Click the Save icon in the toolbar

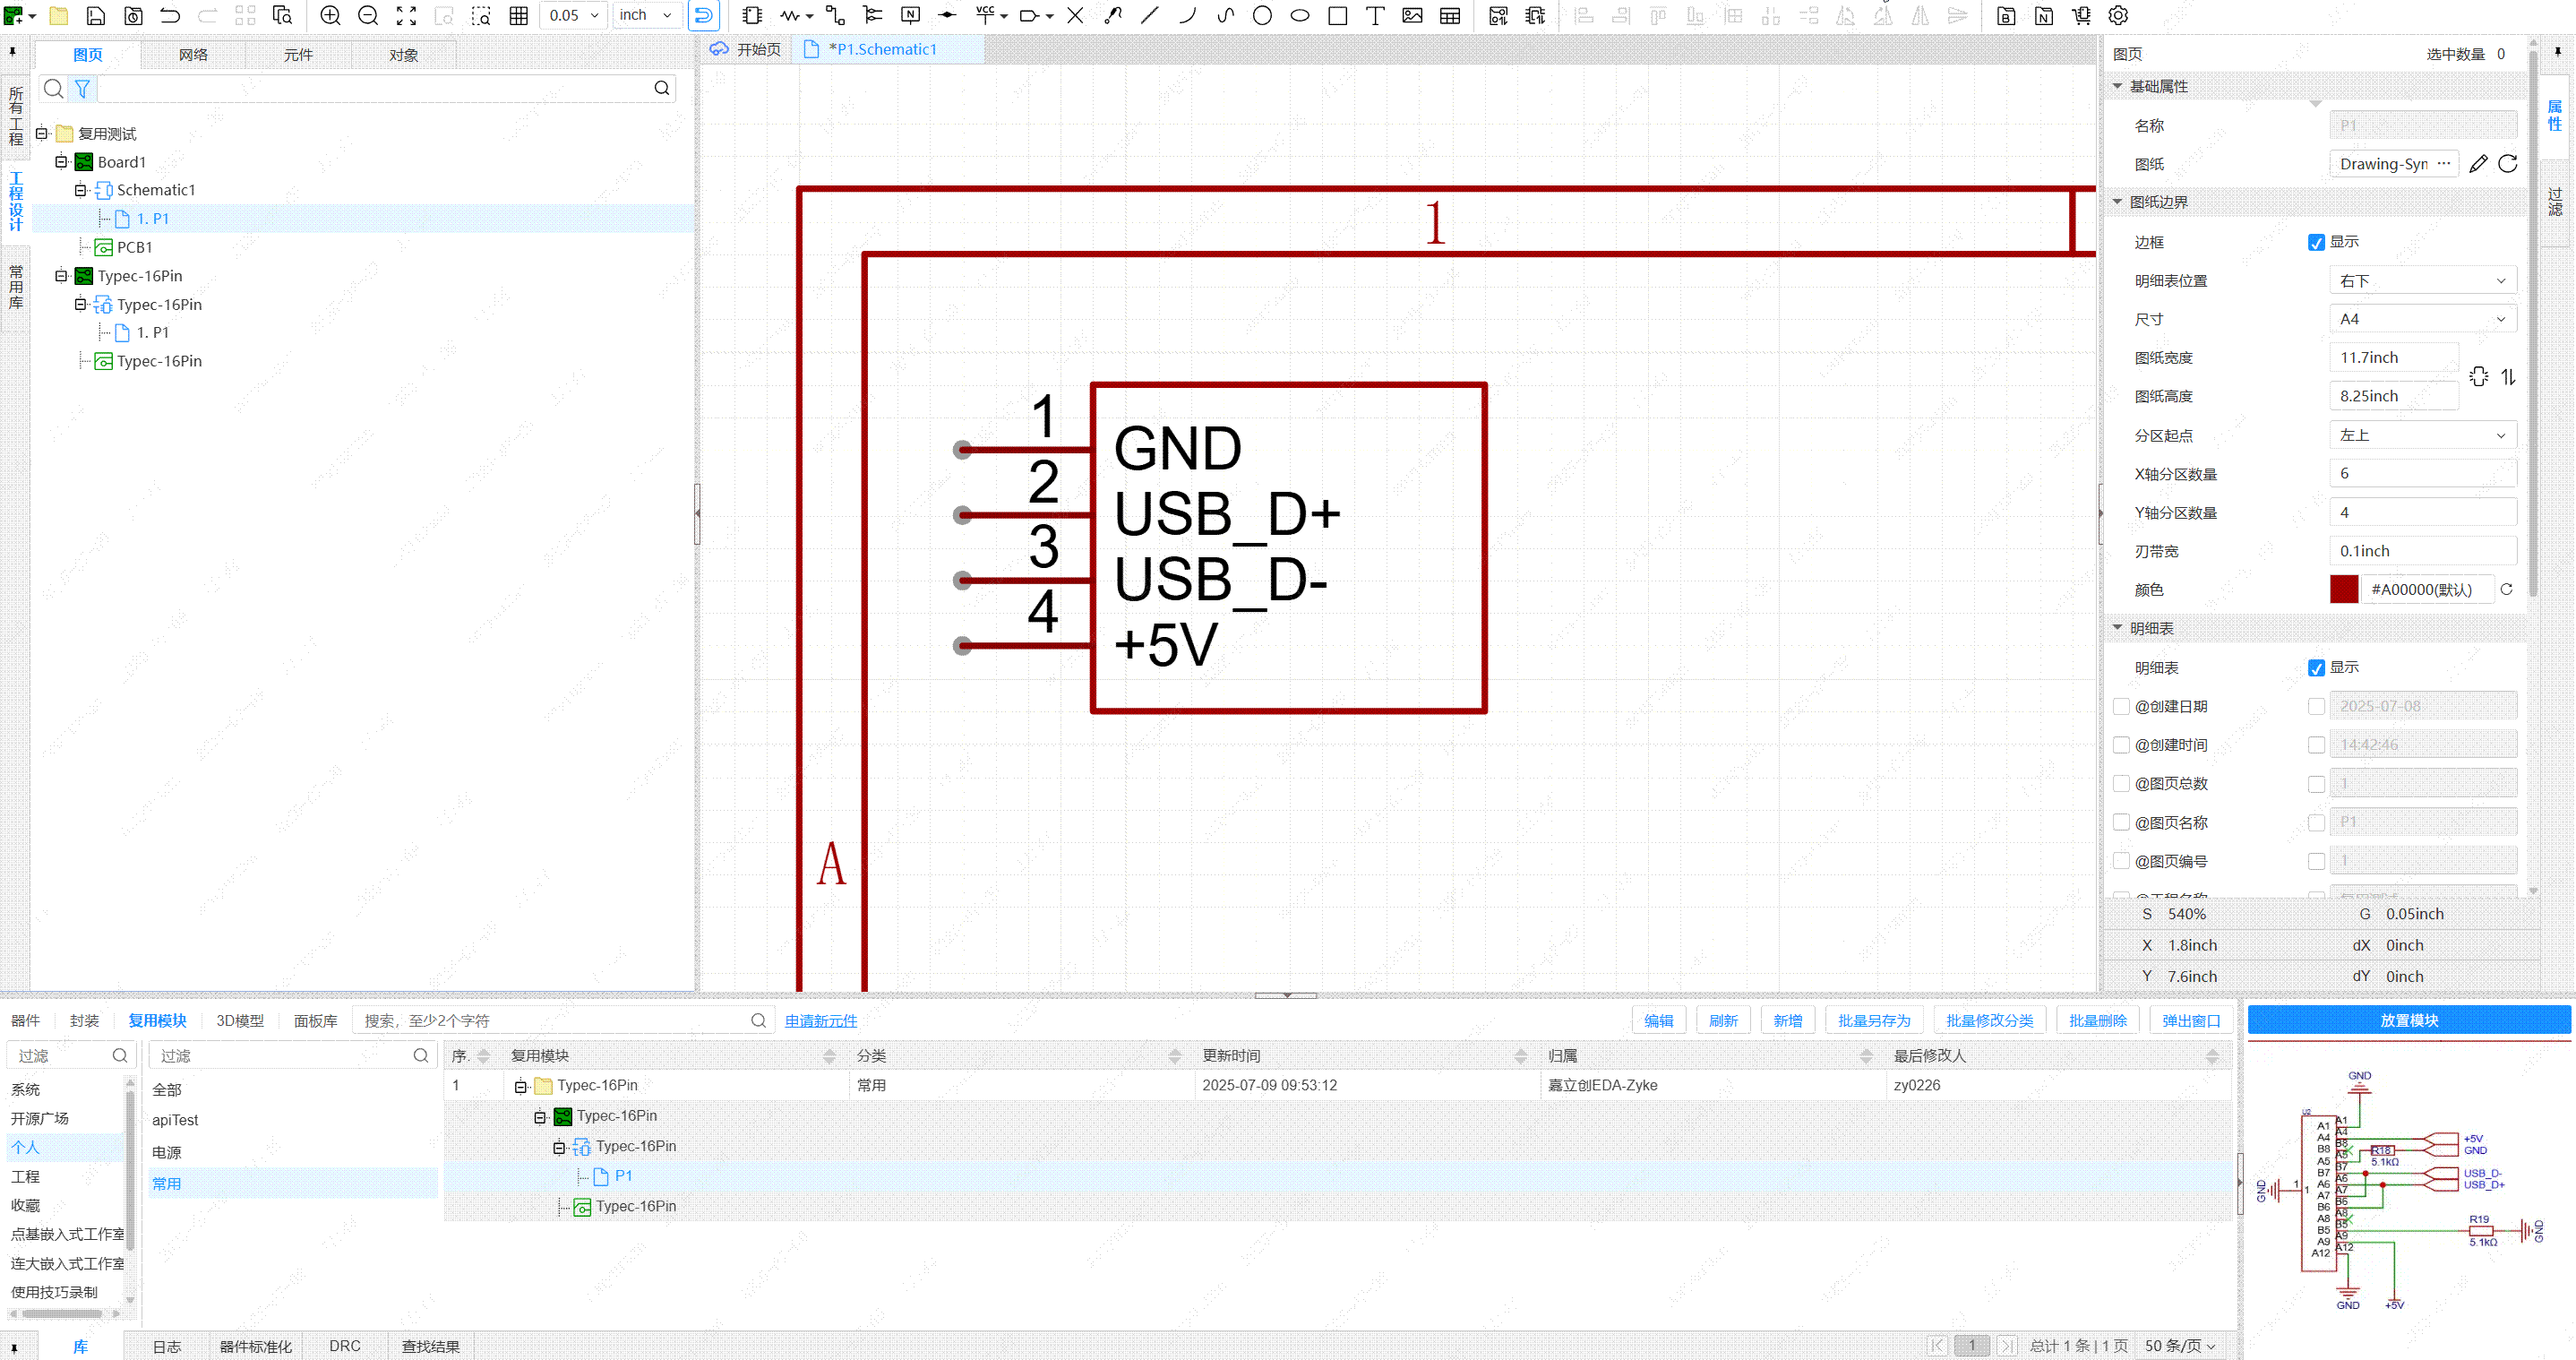(x=96, y=15)
